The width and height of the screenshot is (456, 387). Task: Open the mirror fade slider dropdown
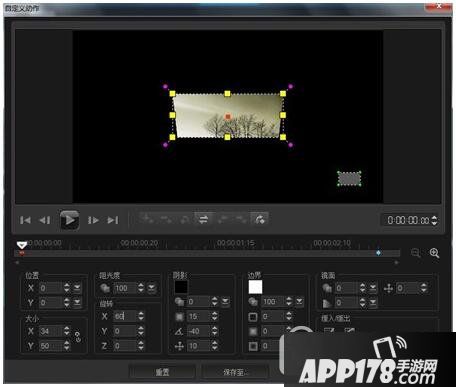[373, 303]
